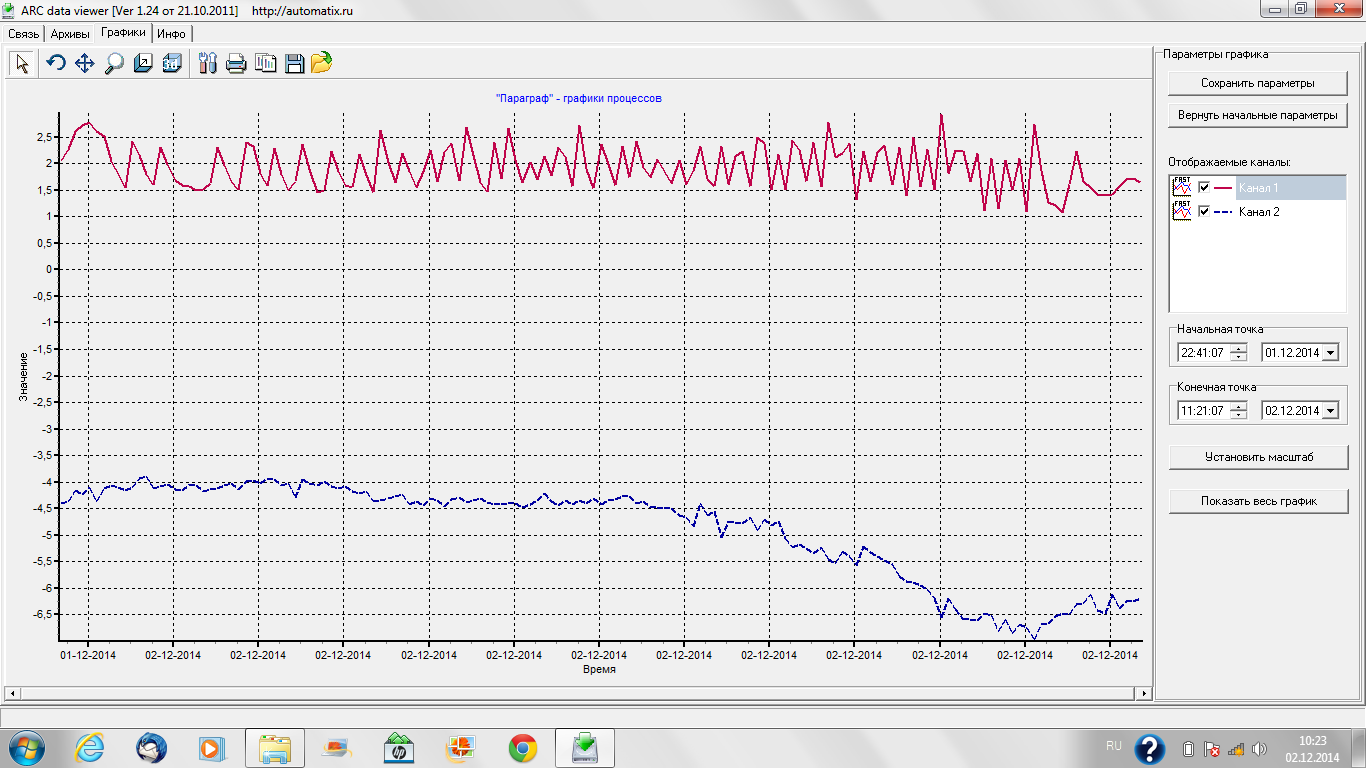Screen dimensions: 1366x768
Task: Click the rotate/undo arrow icon
Action: 56,63
